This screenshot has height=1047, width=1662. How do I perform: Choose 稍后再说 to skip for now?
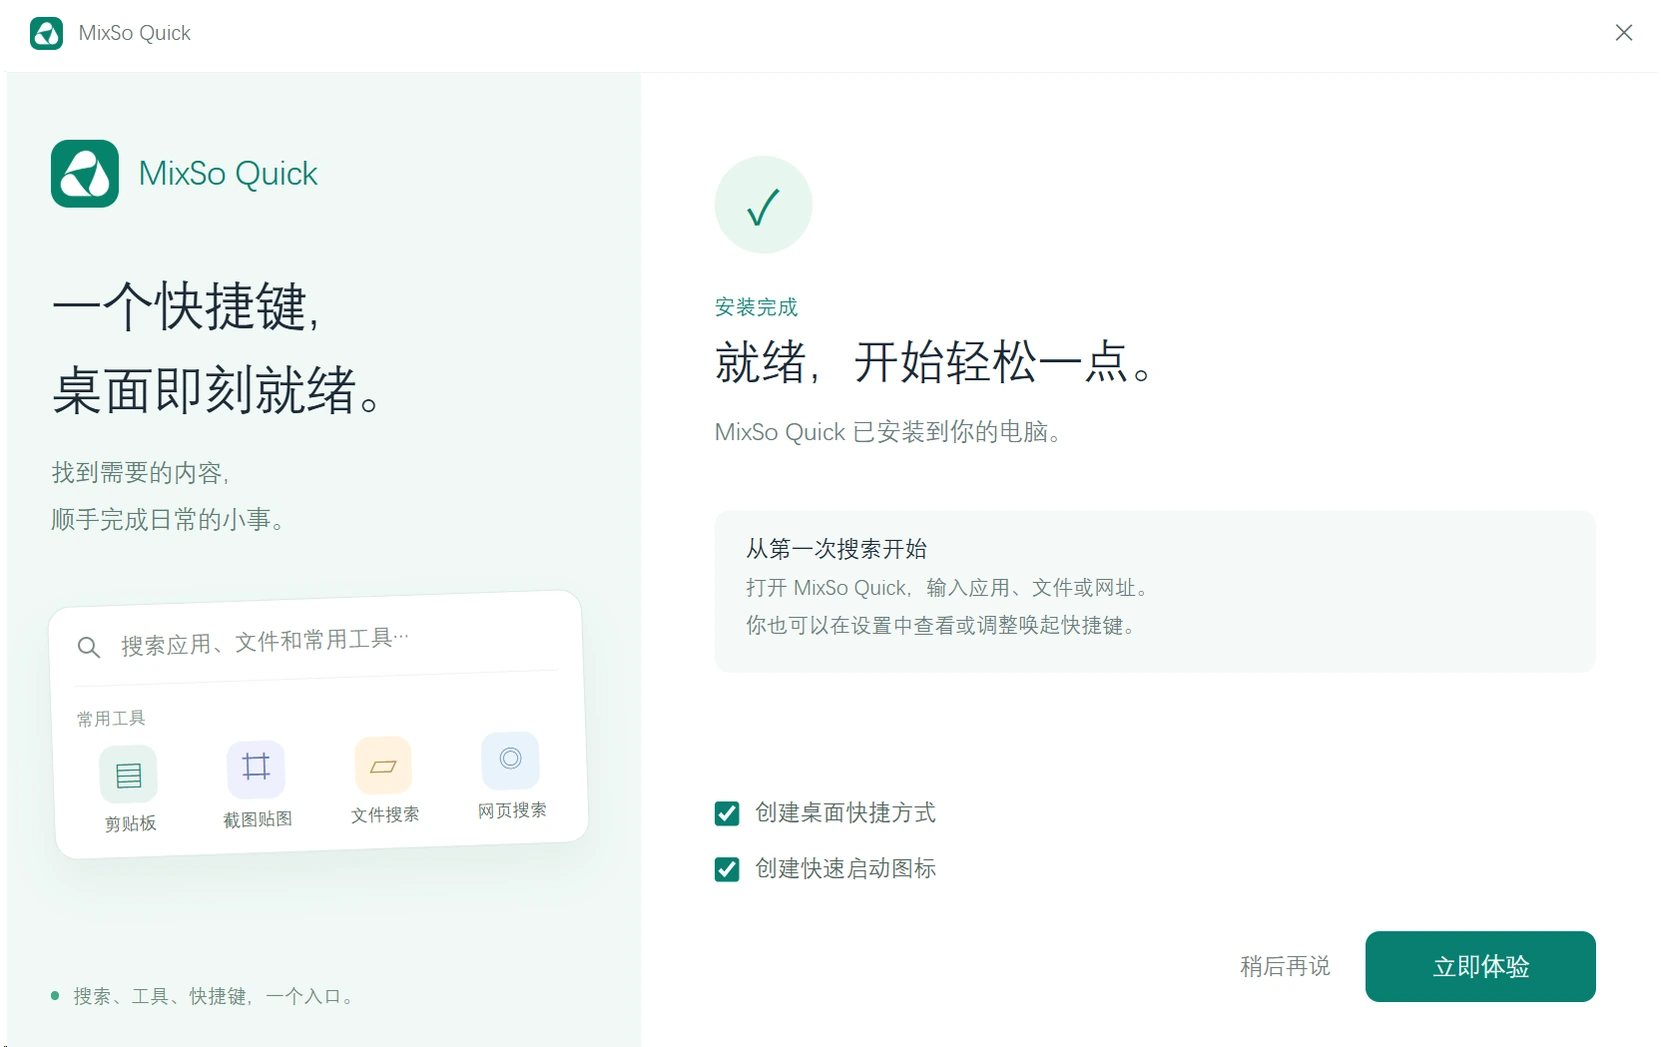pyautogui.click(x=1285, y=966)
